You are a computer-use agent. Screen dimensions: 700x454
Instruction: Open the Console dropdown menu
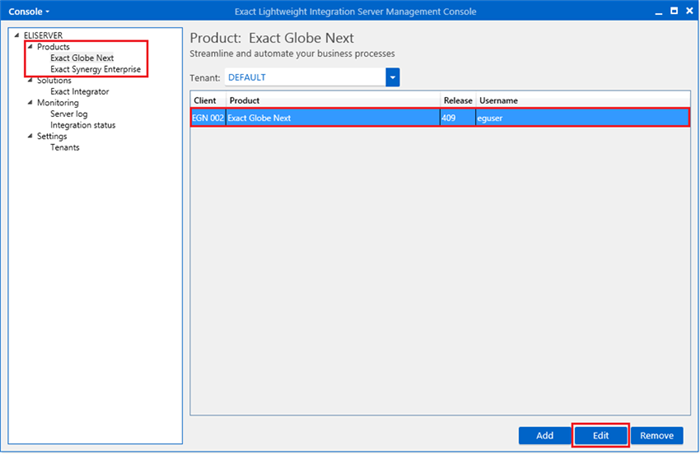coord(29,12)
